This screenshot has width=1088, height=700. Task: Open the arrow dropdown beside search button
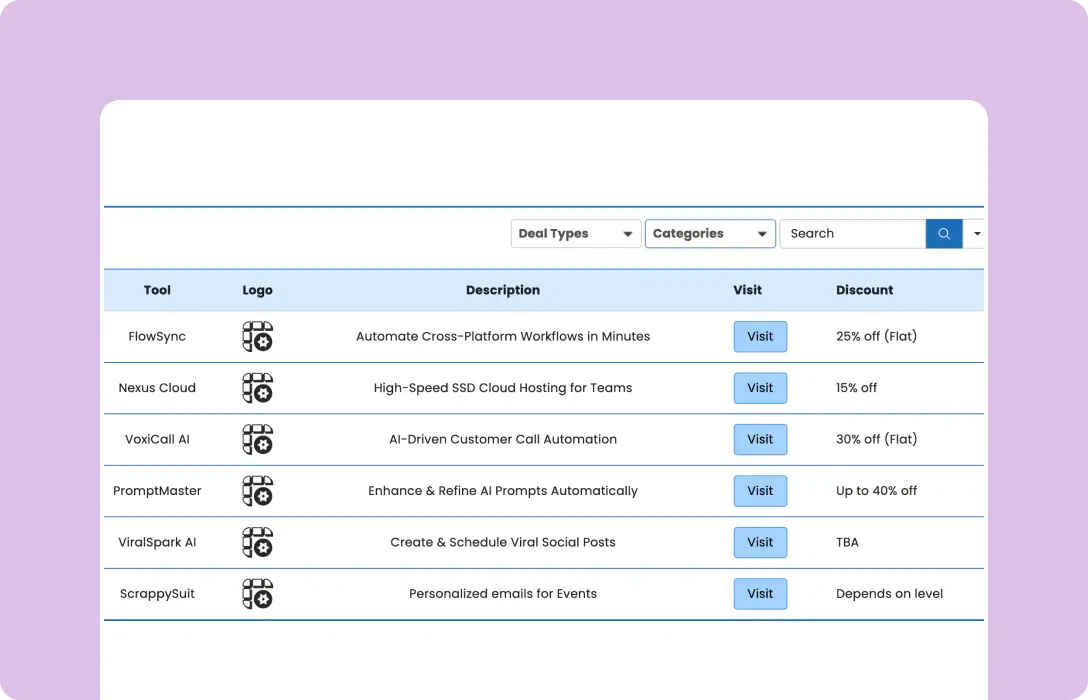(976, 234)
